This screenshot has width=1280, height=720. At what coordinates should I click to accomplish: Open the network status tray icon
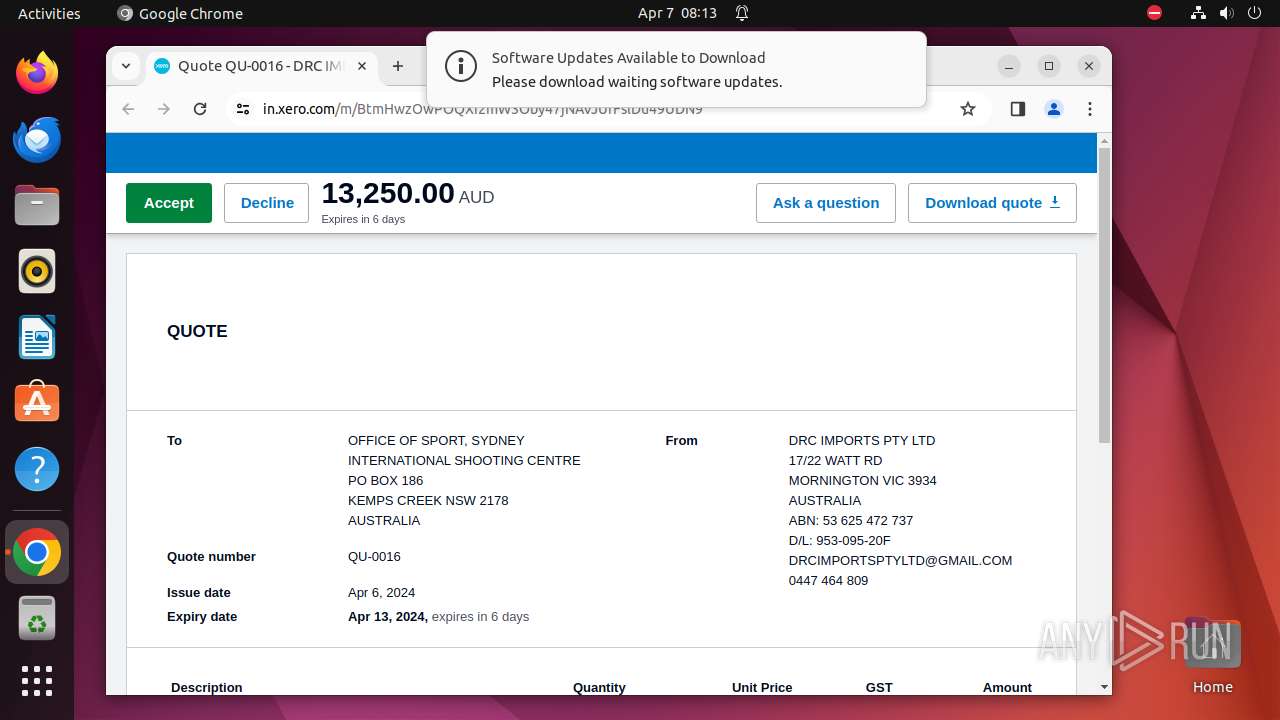(x=1198, y=13)
